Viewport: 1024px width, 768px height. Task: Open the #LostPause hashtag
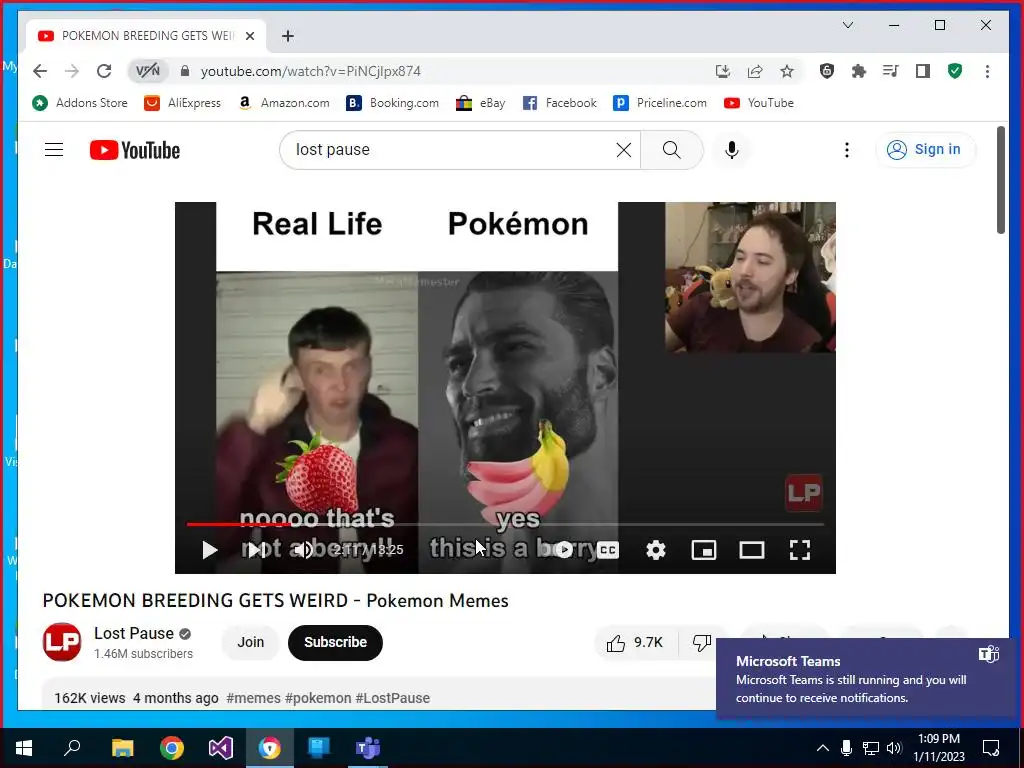pyautogui.click(x=392, y=698)
